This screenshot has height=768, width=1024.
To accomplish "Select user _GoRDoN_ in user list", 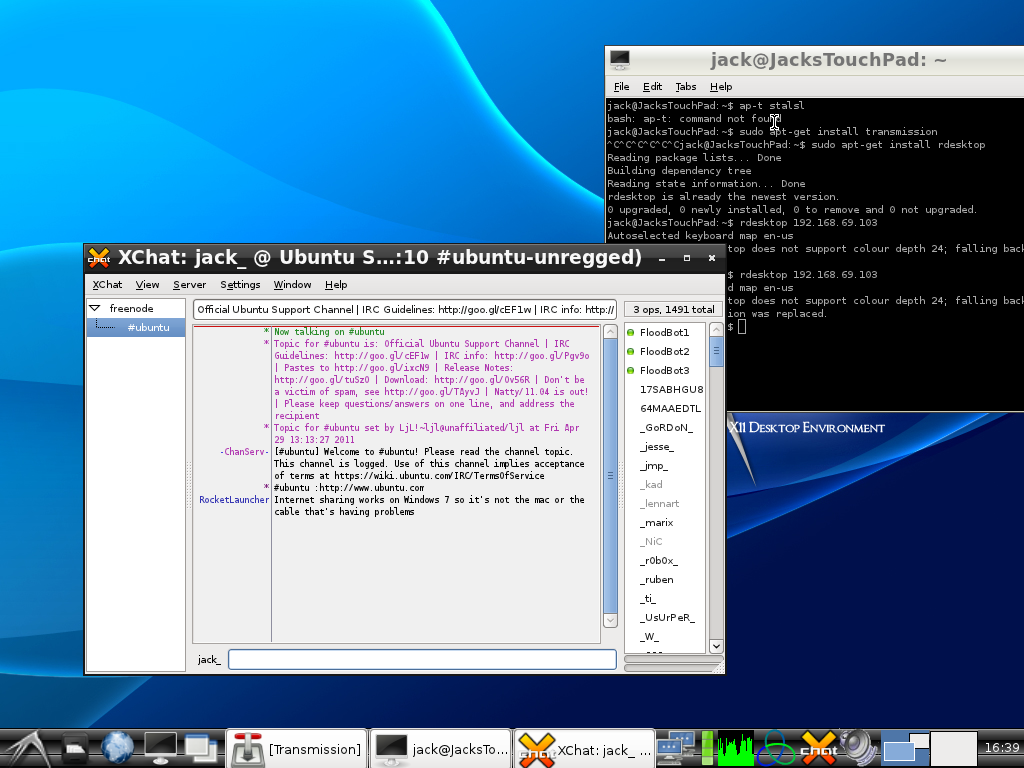I will (666, 427).
